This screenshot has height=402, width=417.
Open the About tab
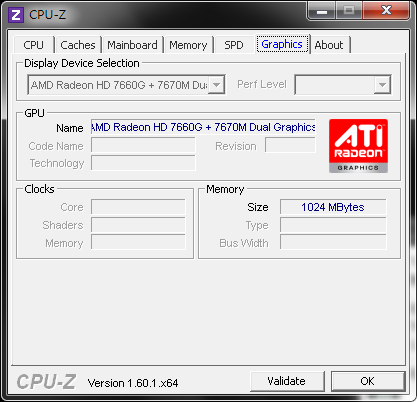coord(329,45)
